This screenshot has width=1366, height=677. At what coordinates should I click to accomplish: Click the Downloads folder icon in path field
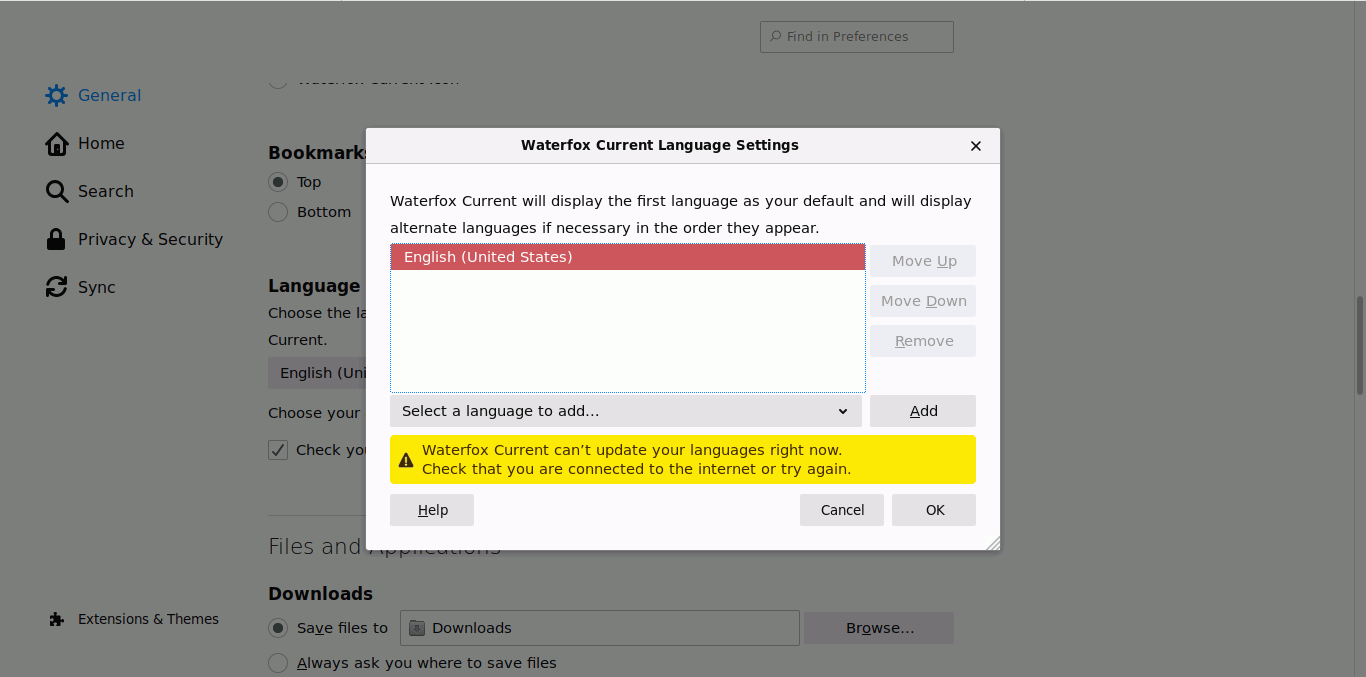point(418,629)
